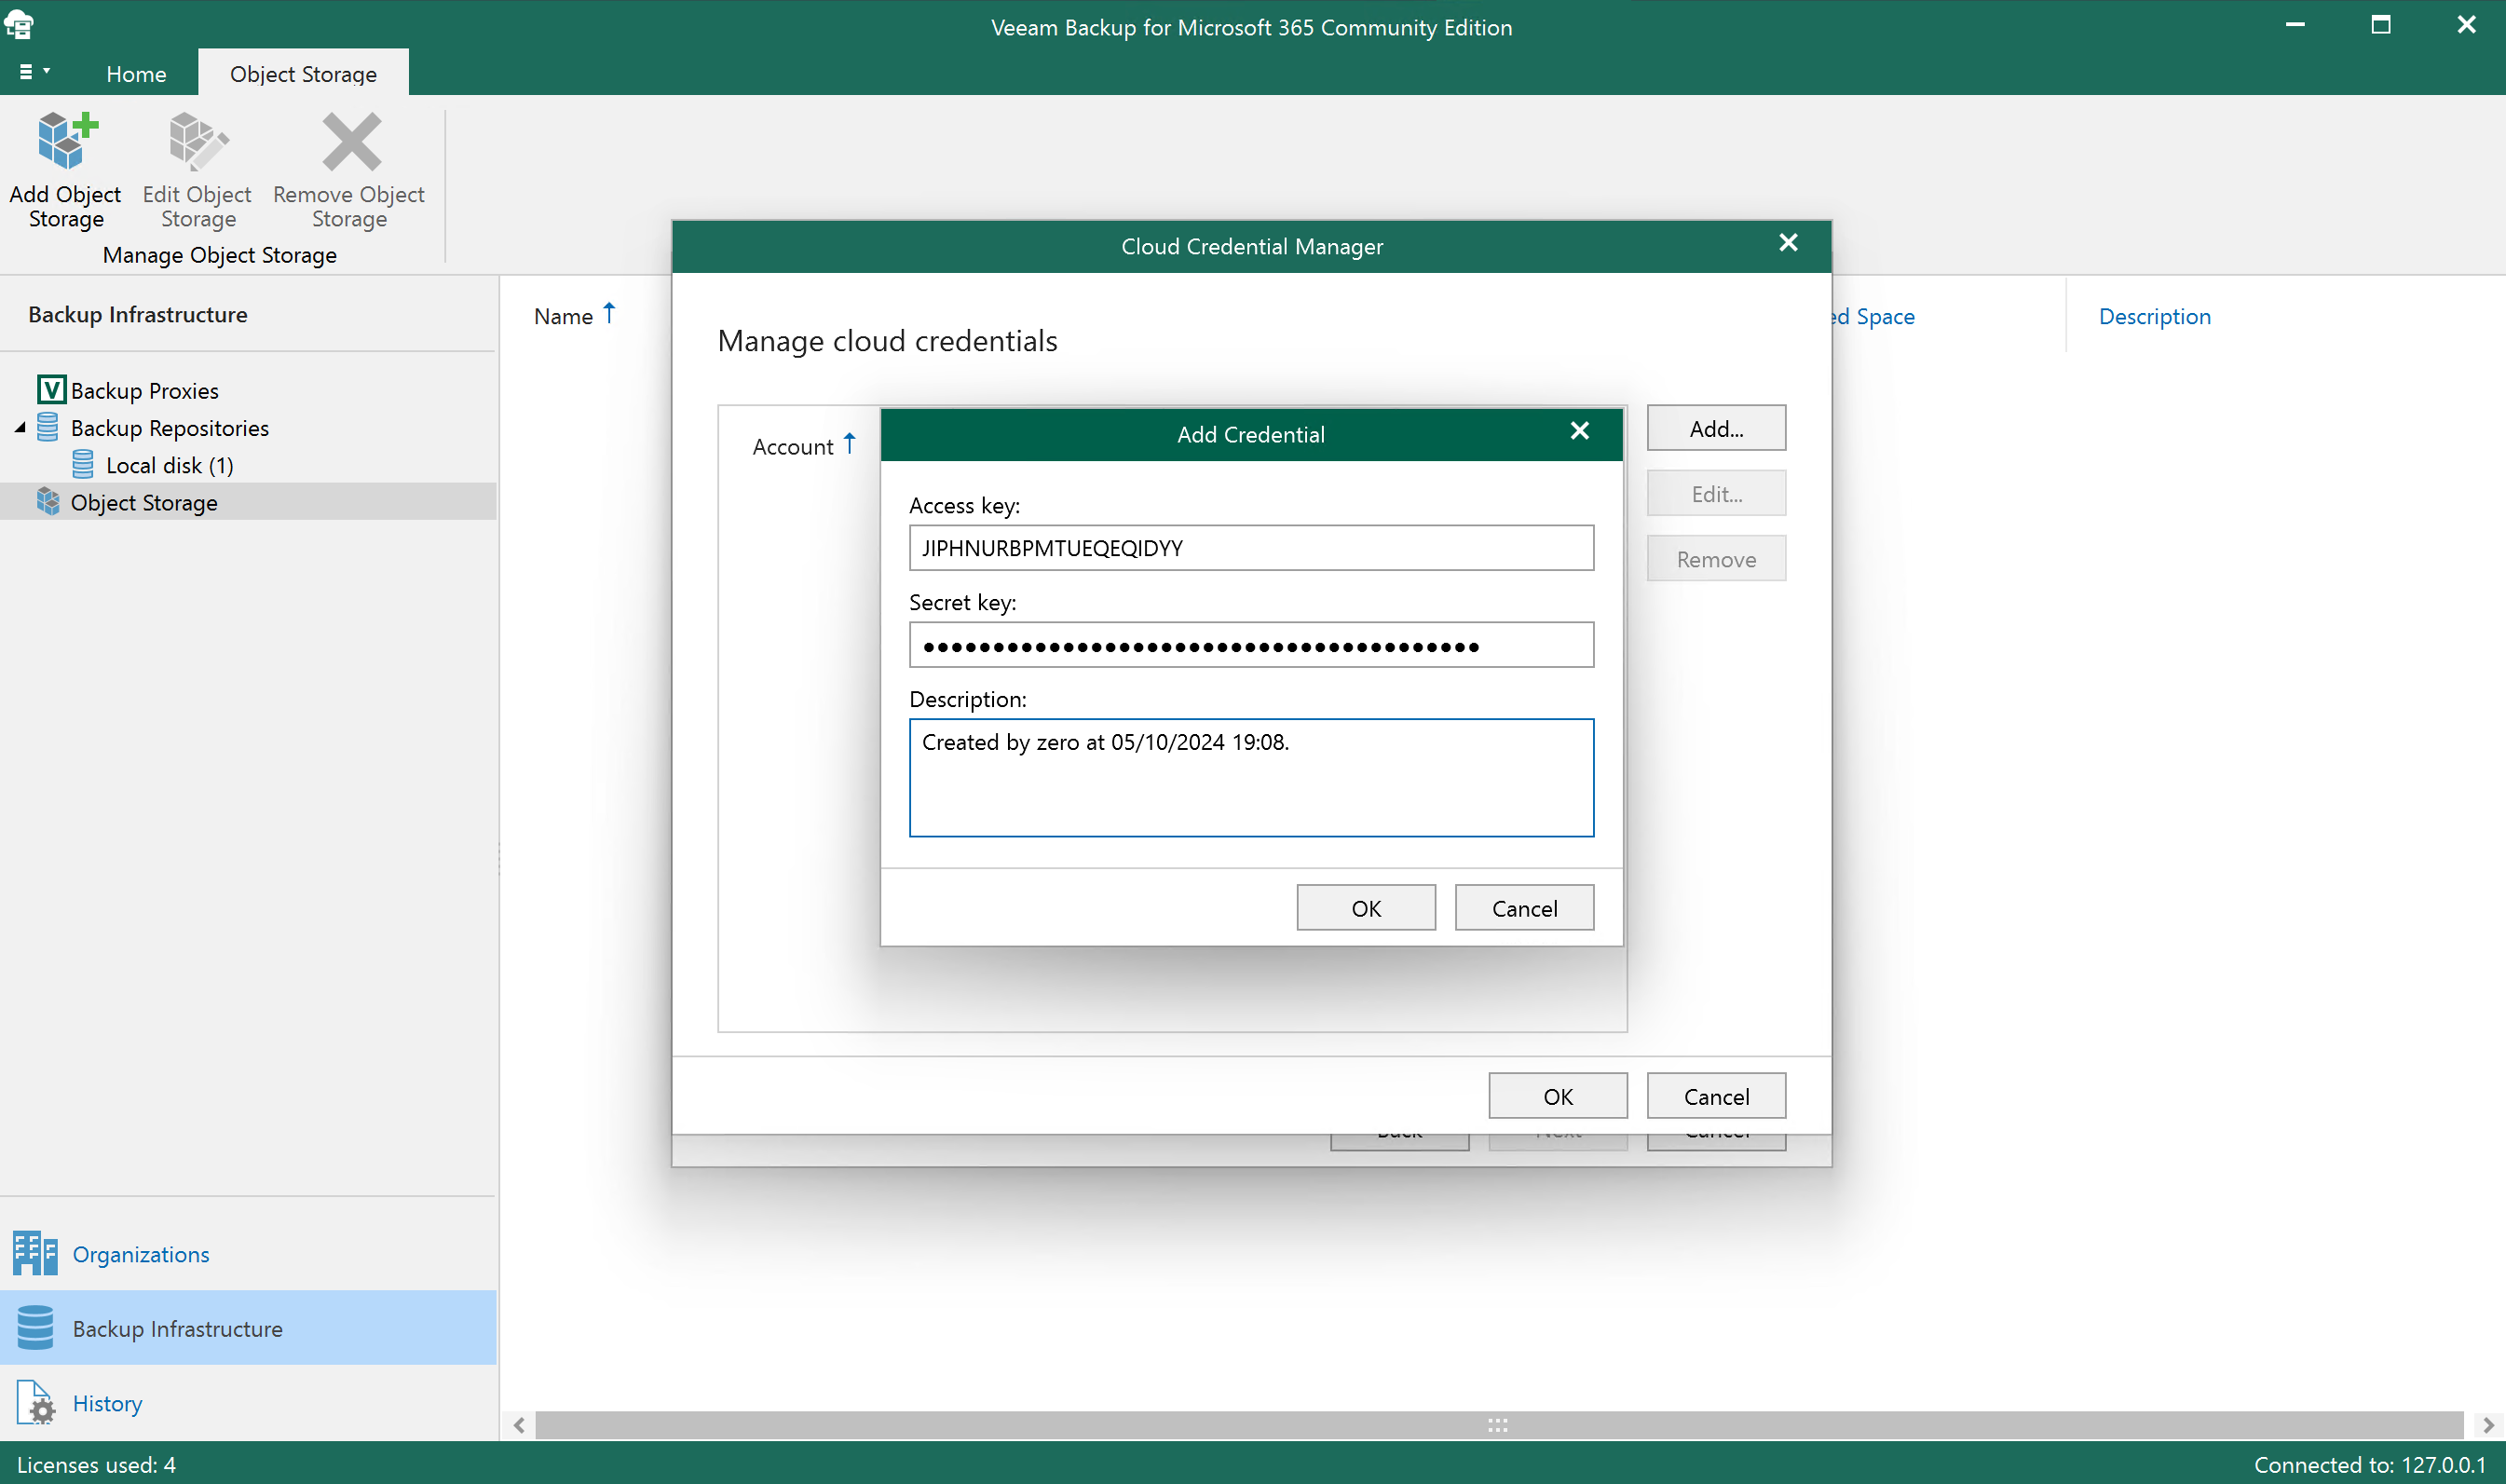Click the Backup Infrastructure sidebar icon
Screen dimensions: 2506x1484
36,1327
